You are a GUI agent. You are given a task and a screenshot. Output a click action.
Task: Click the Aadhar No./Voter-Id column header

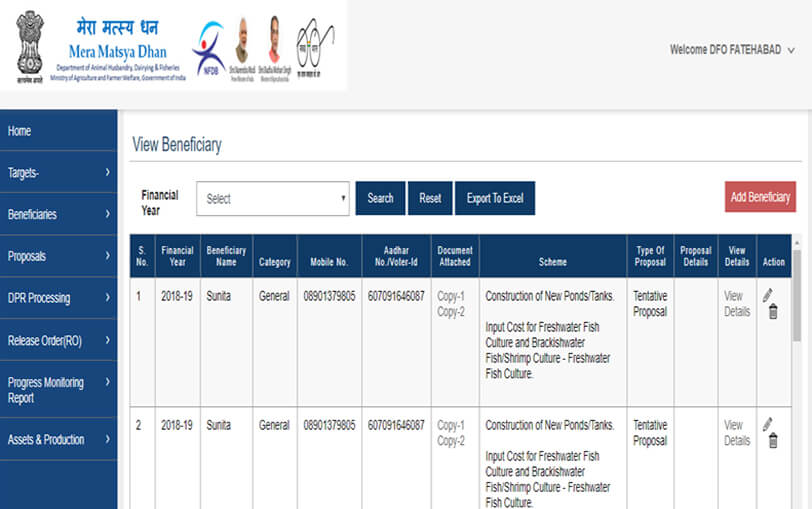(396, 256)
